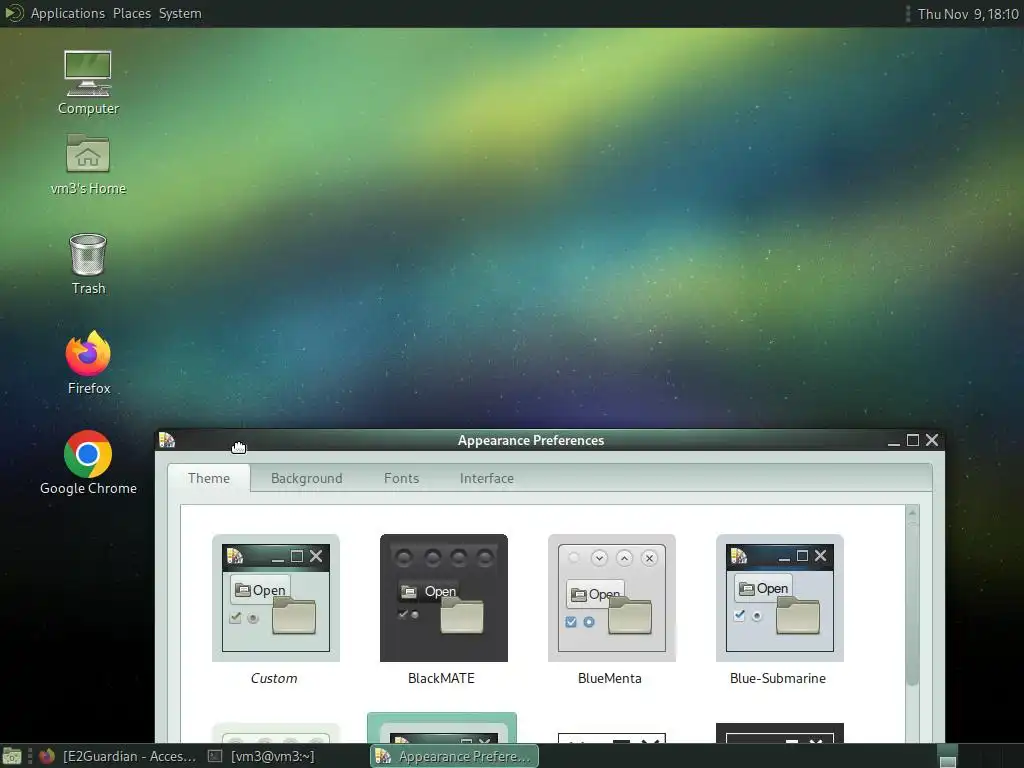Click the theme list scrollbar handle
This screenshot has width=1024, height=768.
click(912, 604)
